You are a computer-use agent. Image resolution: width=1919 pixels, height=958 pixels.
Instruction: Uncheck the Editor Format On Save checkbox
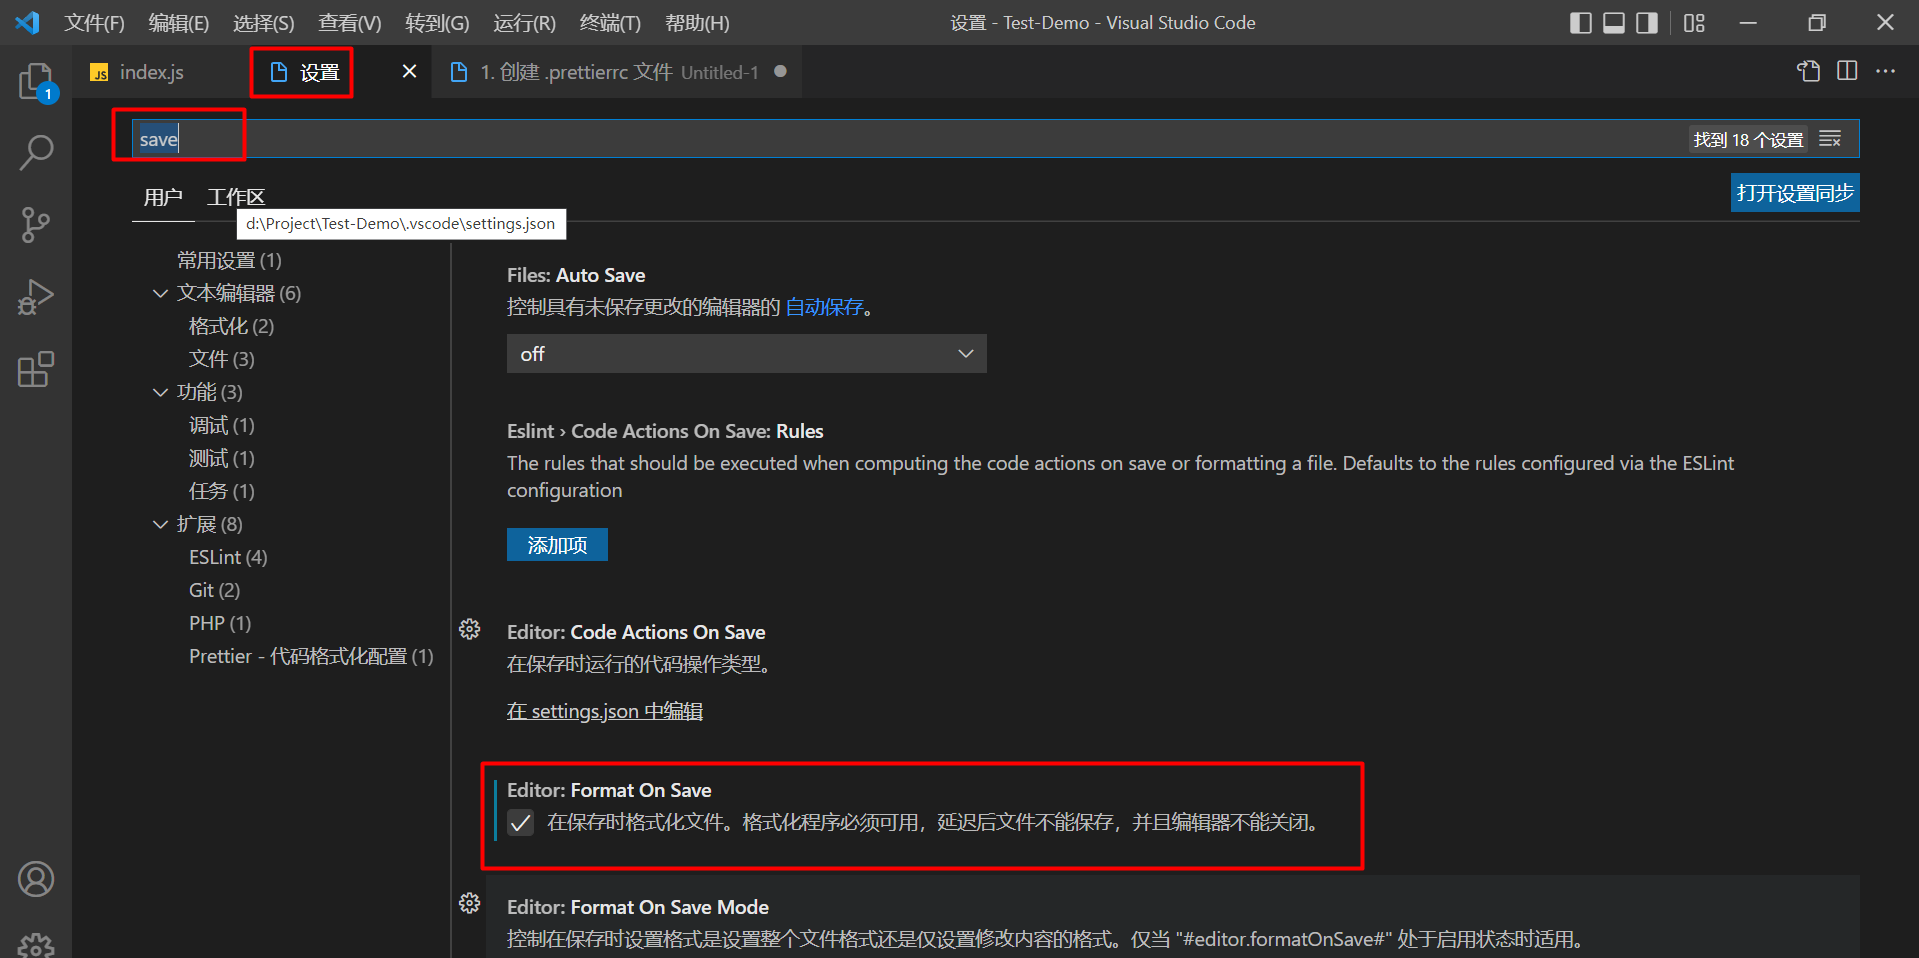tap(520, 823)
